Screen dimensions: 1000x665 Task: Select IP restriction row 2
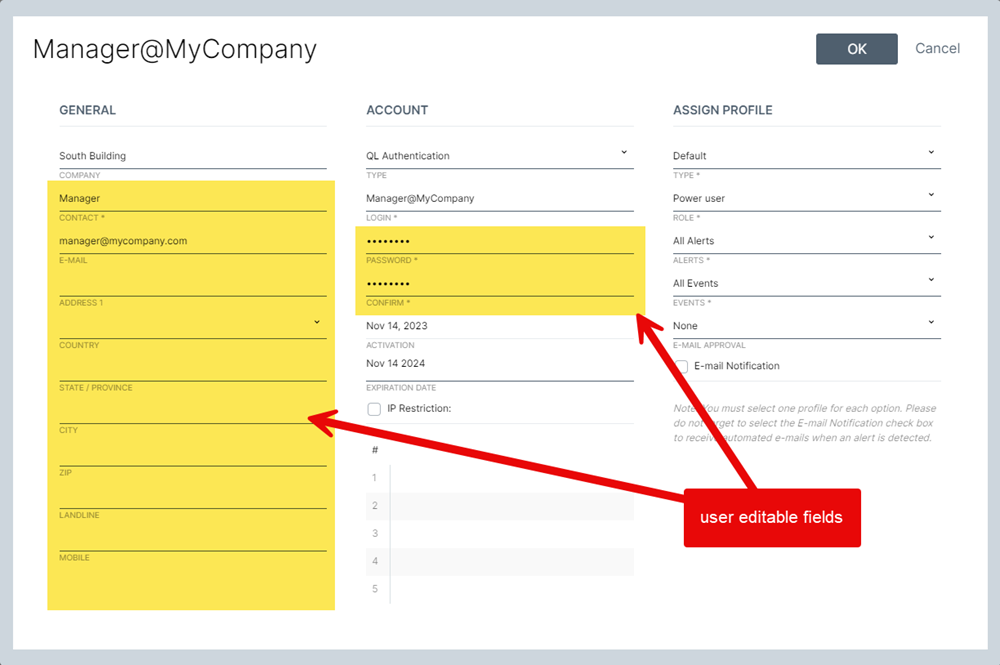point(499,506)
